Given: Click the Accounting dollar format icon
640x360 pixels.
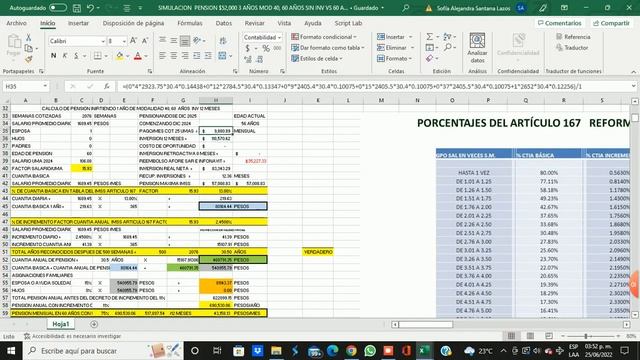Looking at the screenshot, I should pos(247,49).
